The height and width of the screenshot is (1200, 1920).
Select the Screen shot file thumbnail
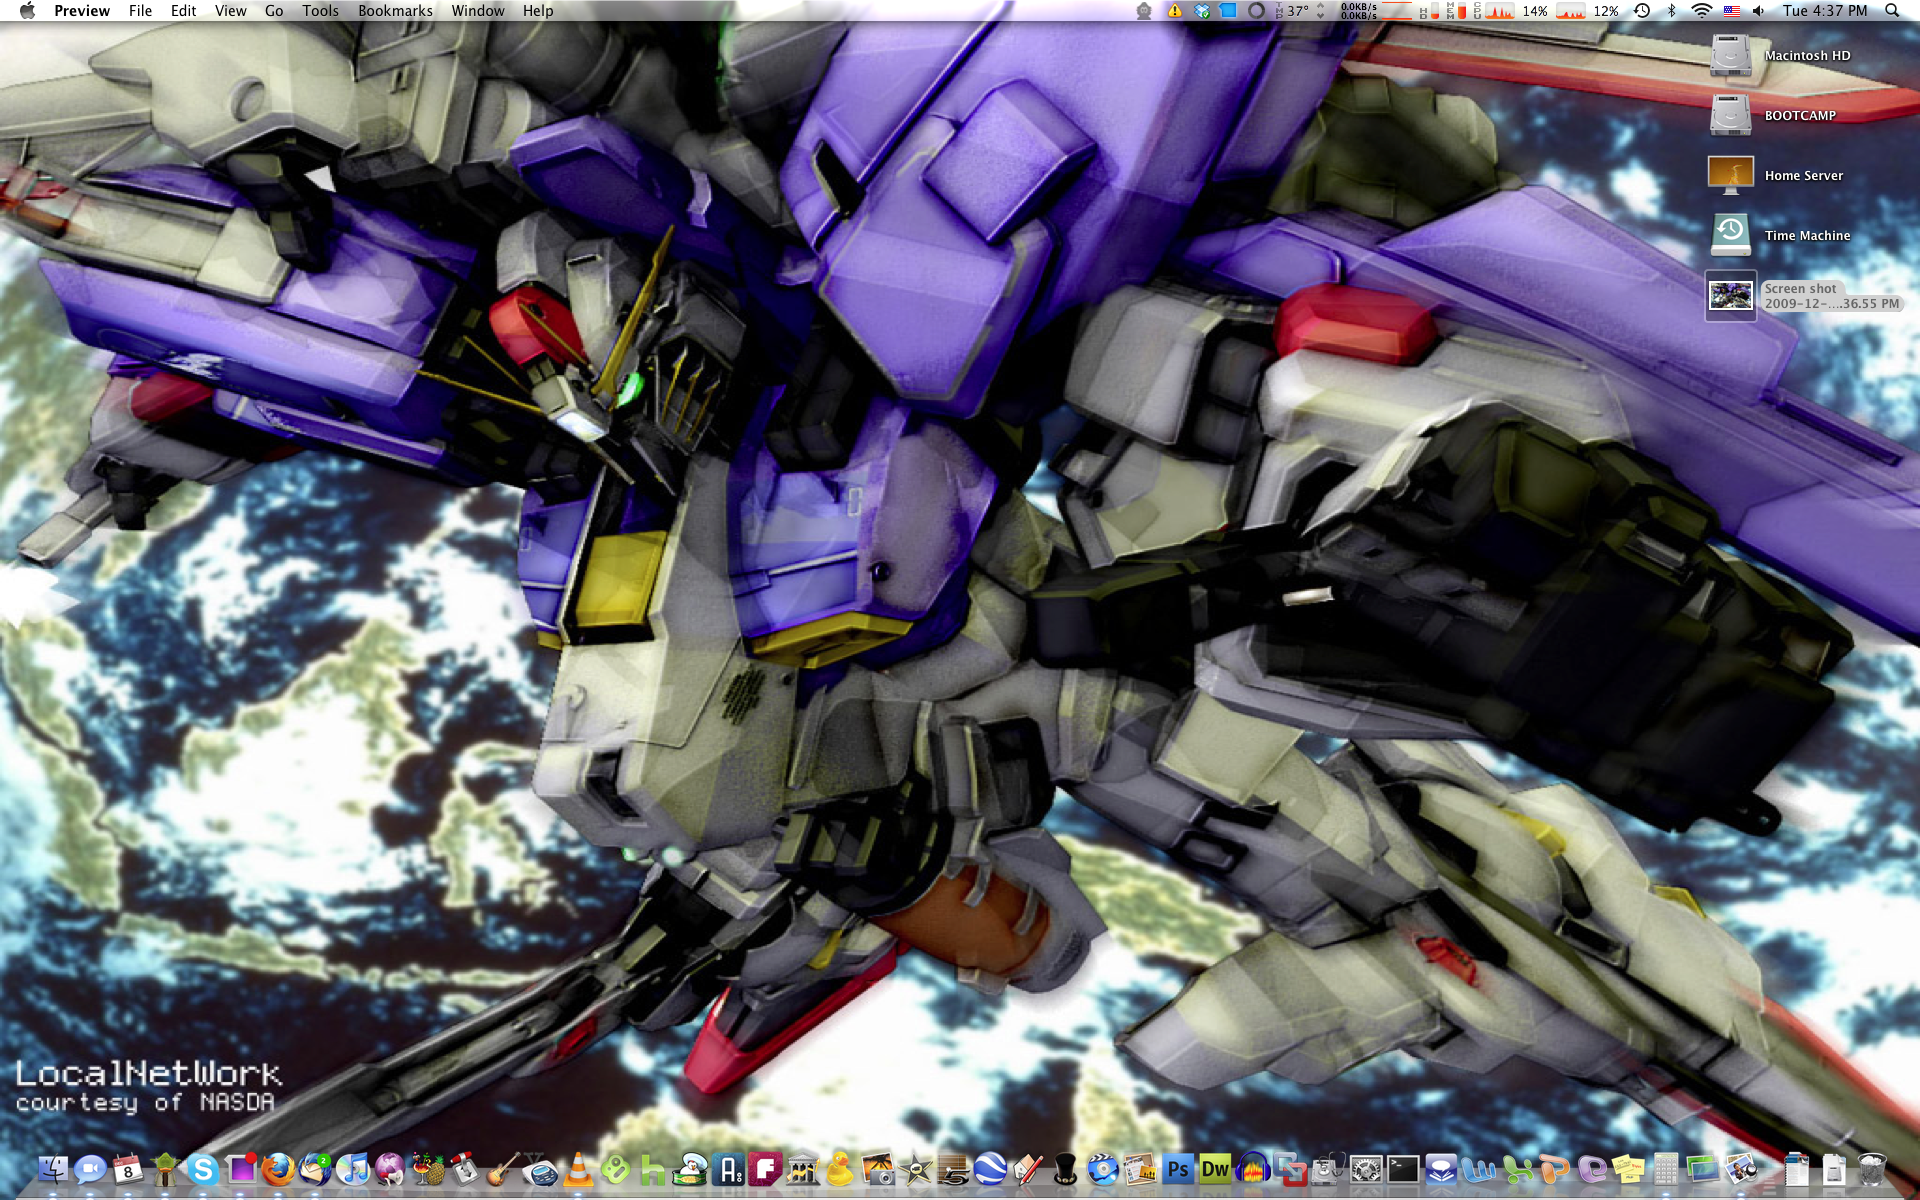point(1730,296)
